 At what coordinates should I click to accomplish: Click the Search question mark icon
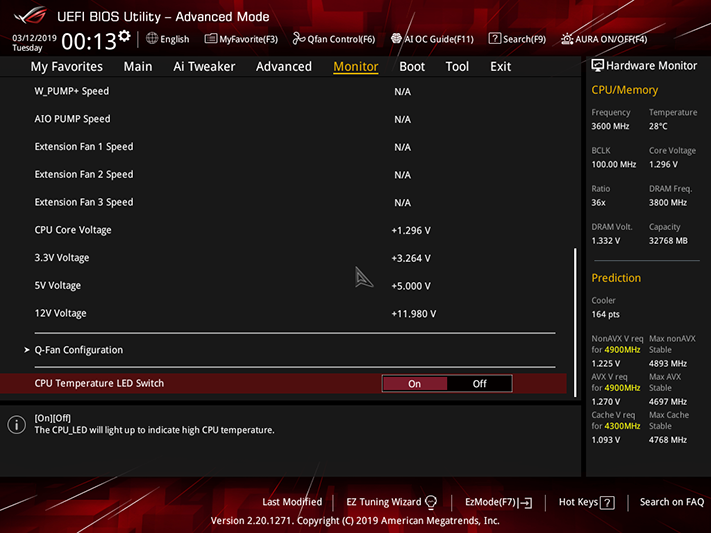[494, 39]
